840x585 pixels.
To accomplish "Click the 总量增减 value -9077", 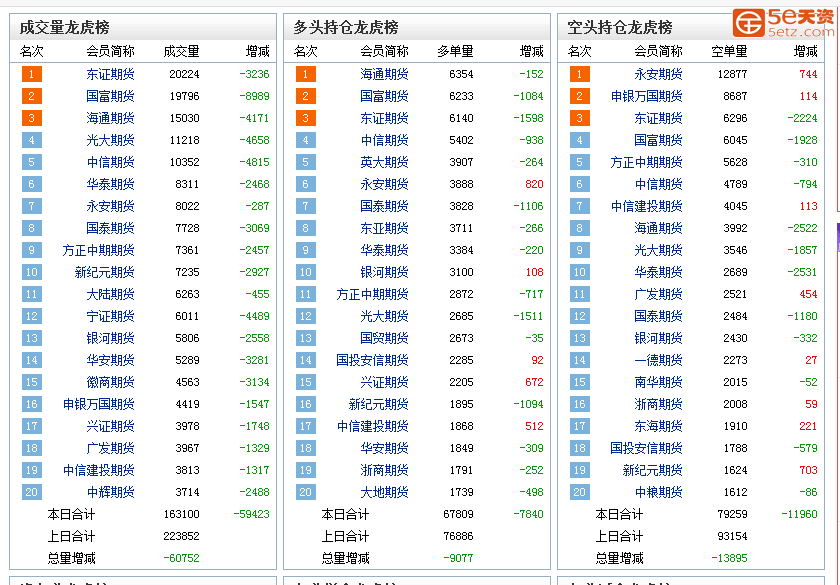I will tap(458, 558).
